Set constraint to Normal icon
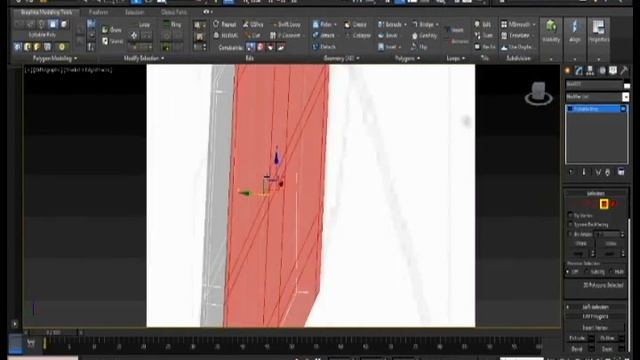This screenshot has height=360, width=640. tap(281, 47)
